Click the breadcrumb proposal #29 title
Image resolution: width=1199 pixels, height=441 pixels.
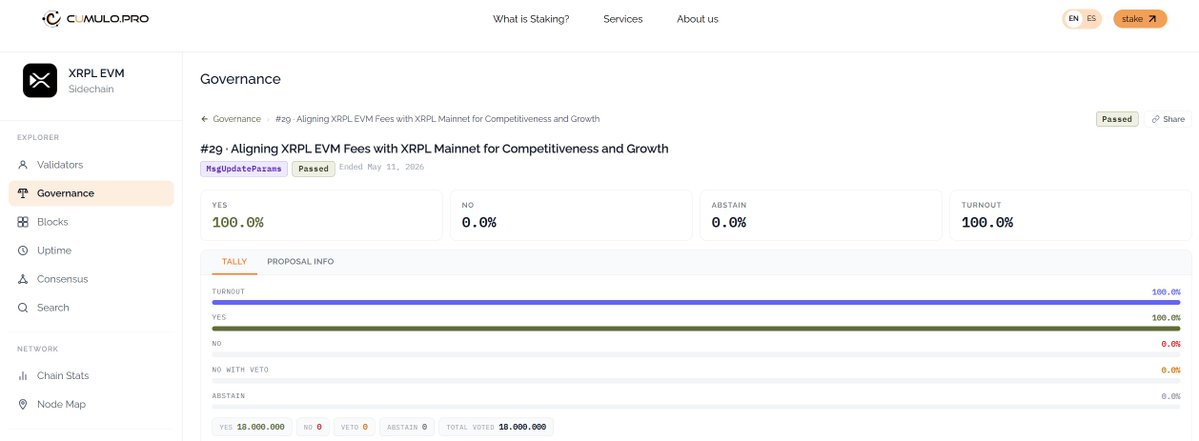click(x=437, y=119)
